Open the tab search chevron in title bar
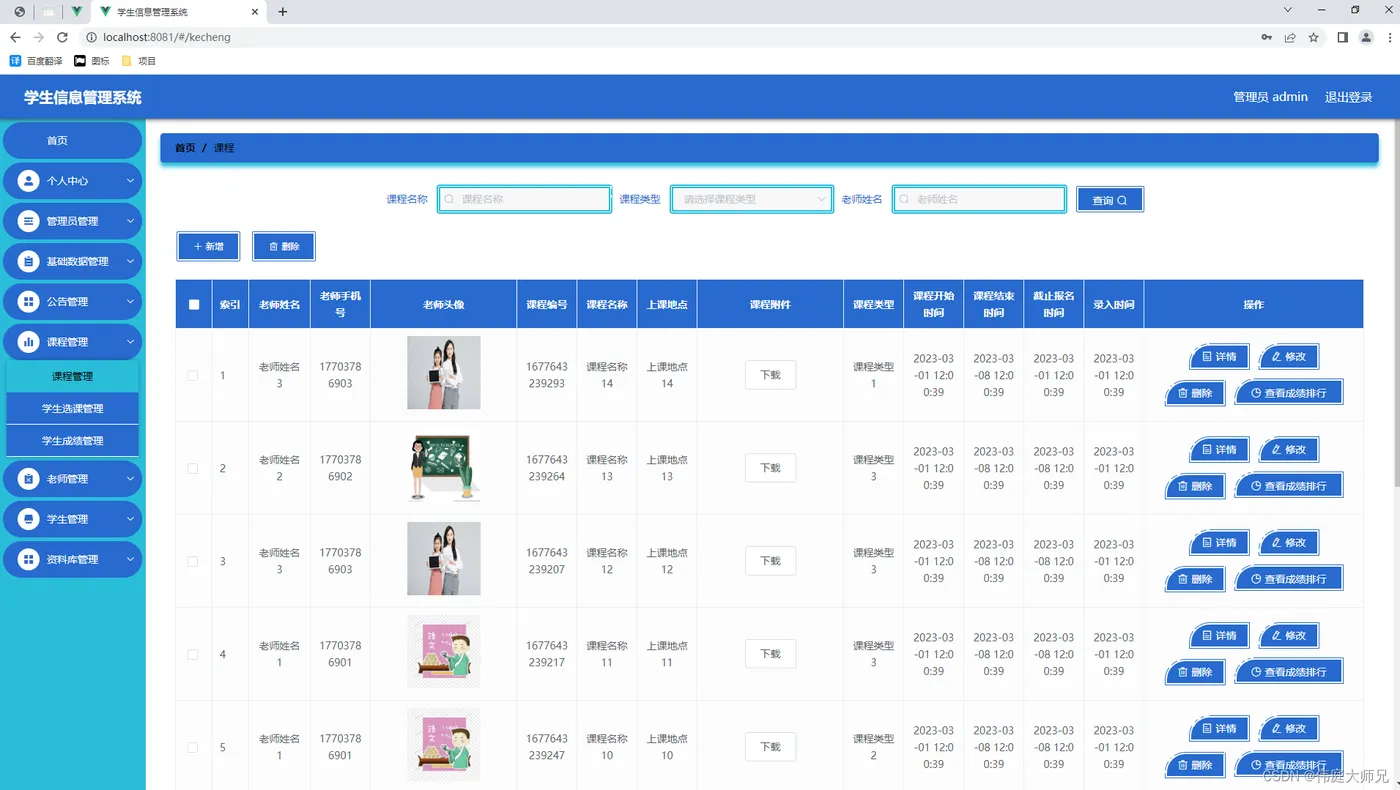1400x790 pixels. [1288, 10]
